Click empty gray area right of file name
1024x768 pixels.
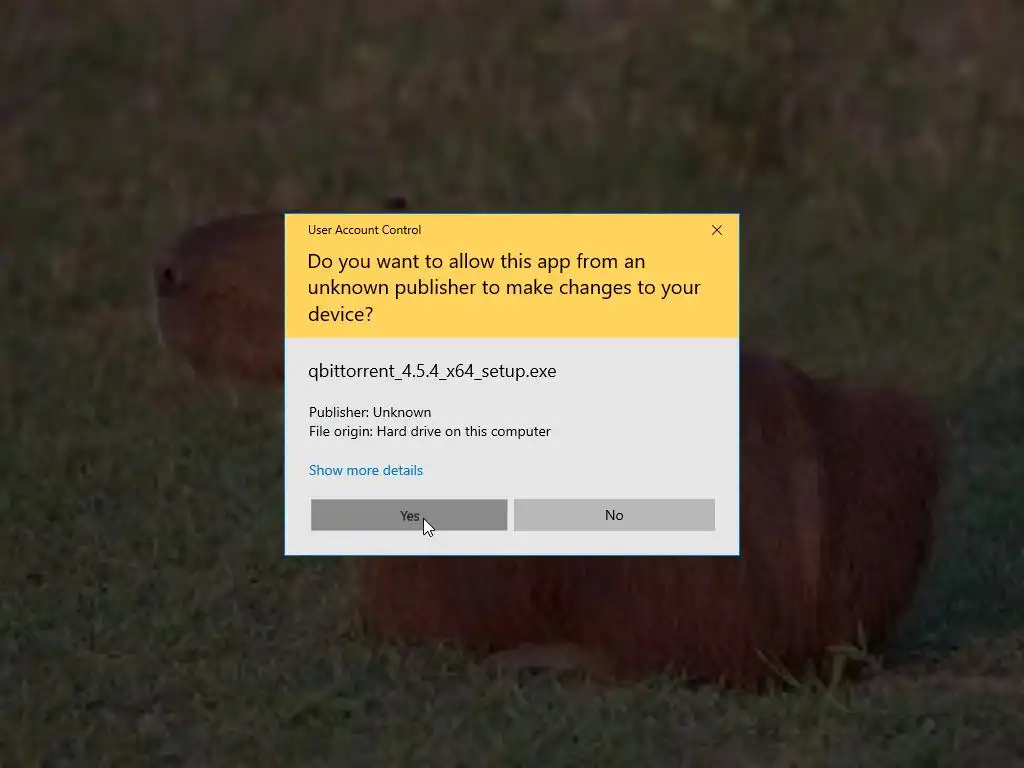pyautogui.click(x=647, y=371)
